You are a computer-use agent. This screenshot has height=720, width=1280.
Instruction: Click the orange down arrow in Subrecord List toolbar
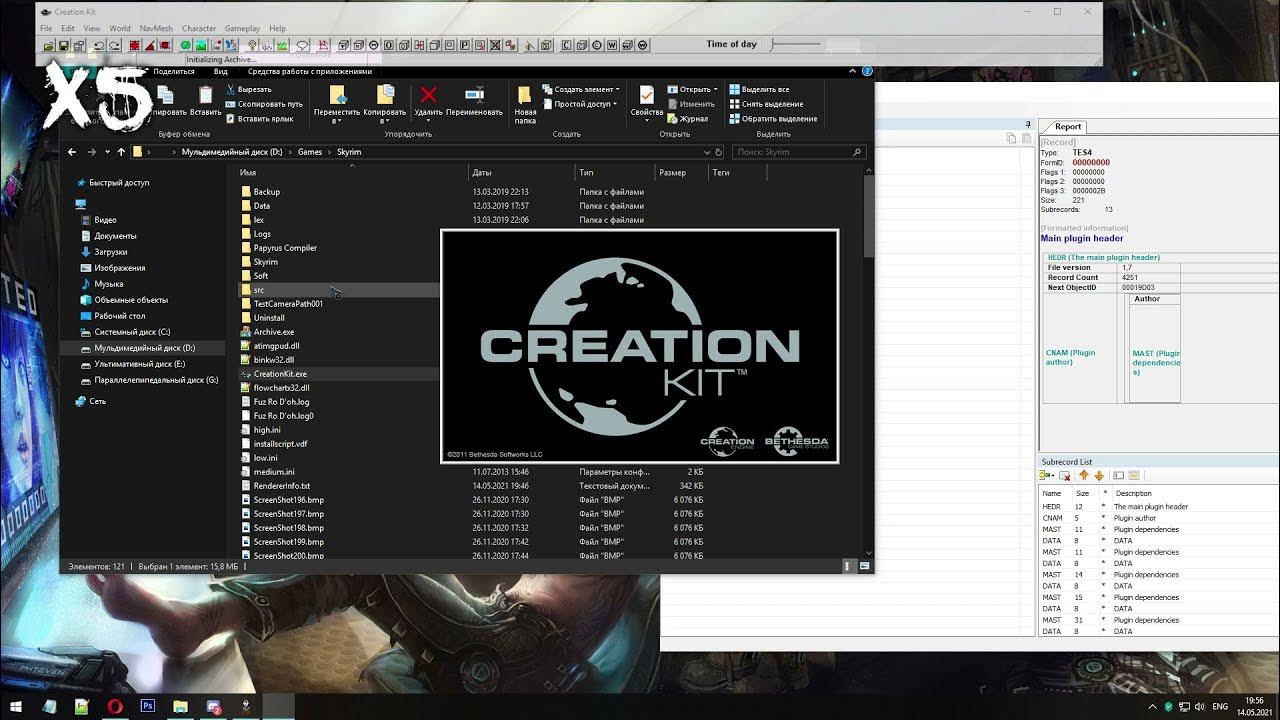tap(1099, 476)
